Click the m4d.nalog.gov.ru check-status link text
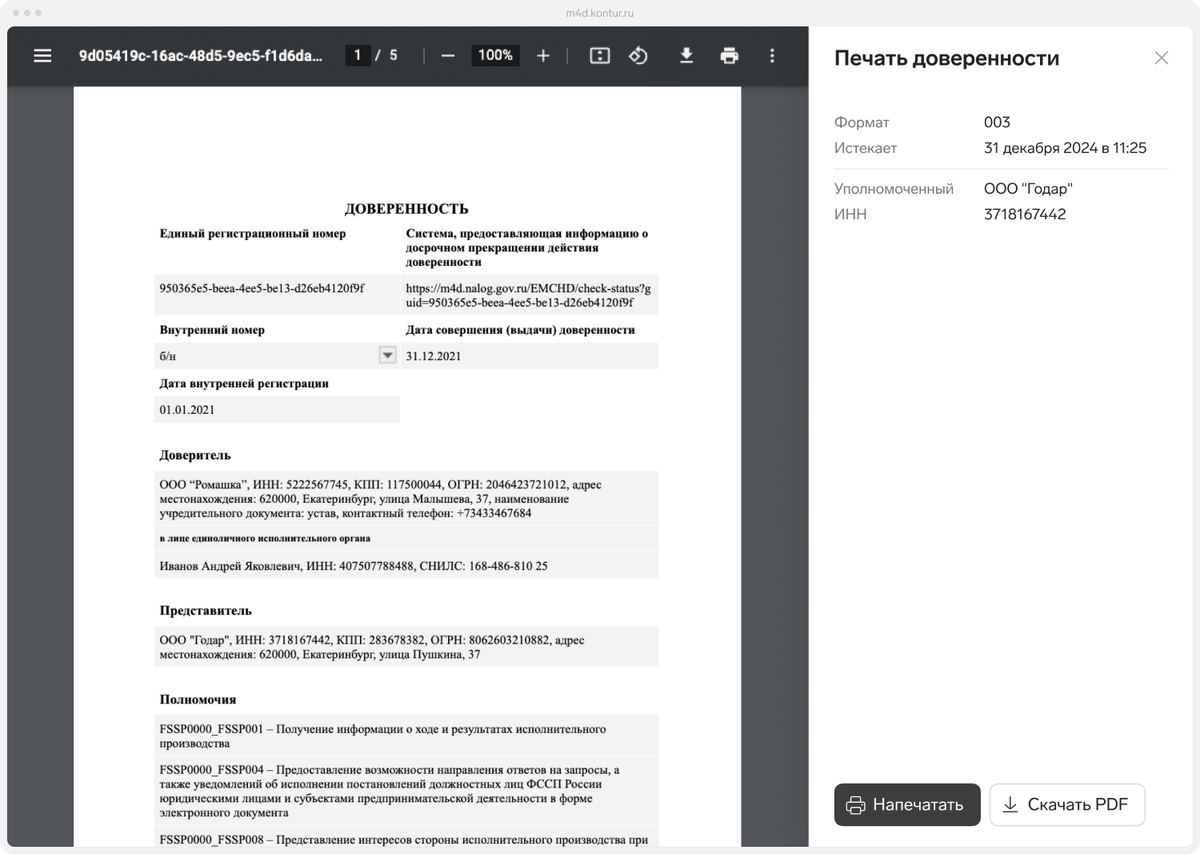This screenshot has width=1200, height=854. tap(528, 295)
